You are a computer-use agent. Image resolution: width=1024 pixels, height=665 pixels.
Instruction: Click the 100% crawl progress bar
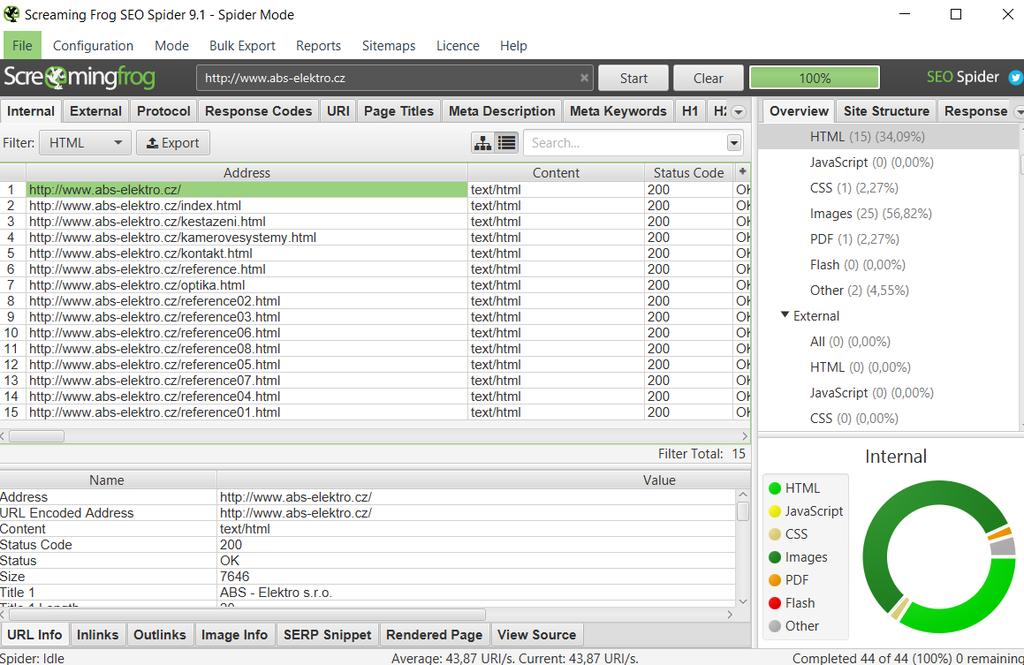(x=814, y=78)
